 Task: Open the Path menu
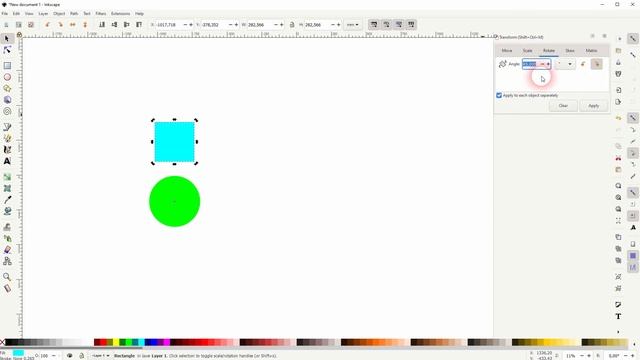(x=74, y=13)
